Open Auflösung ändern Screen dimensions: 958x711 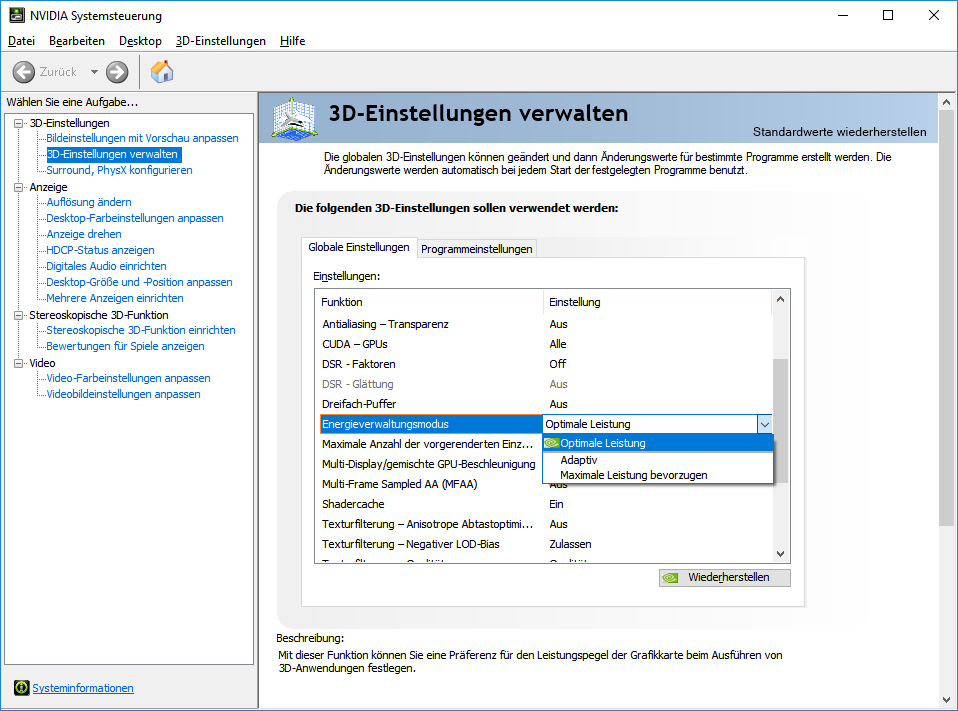[x=89, y=202]
